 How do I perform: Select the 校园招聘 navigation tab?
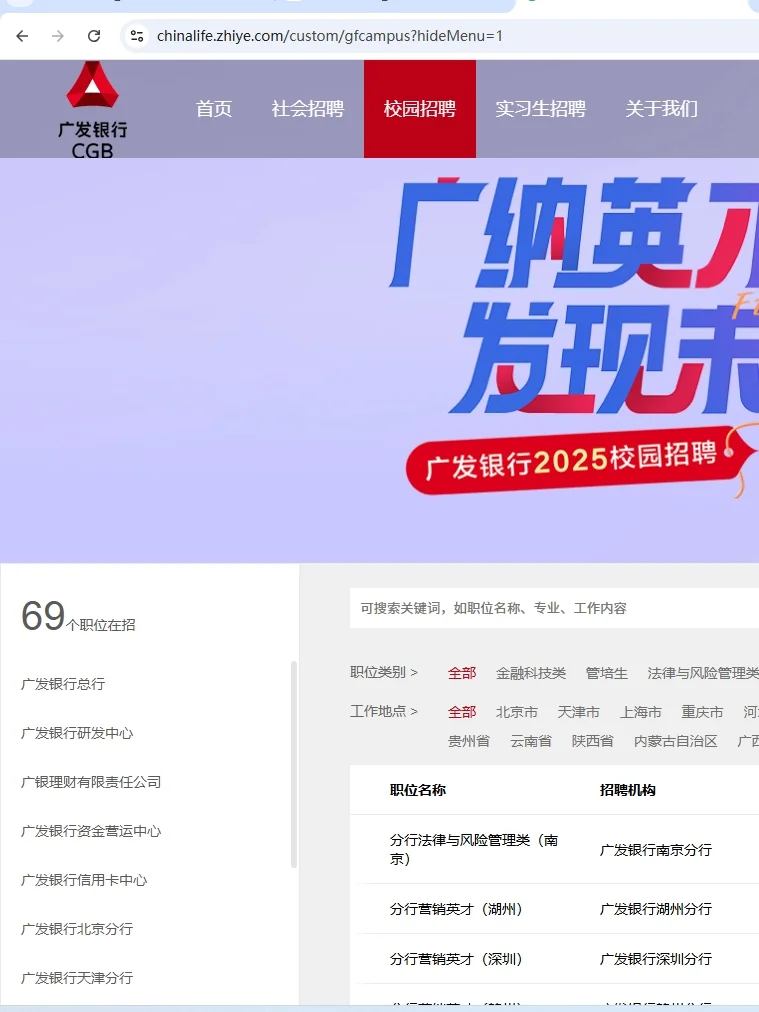(x=420, y=109)
